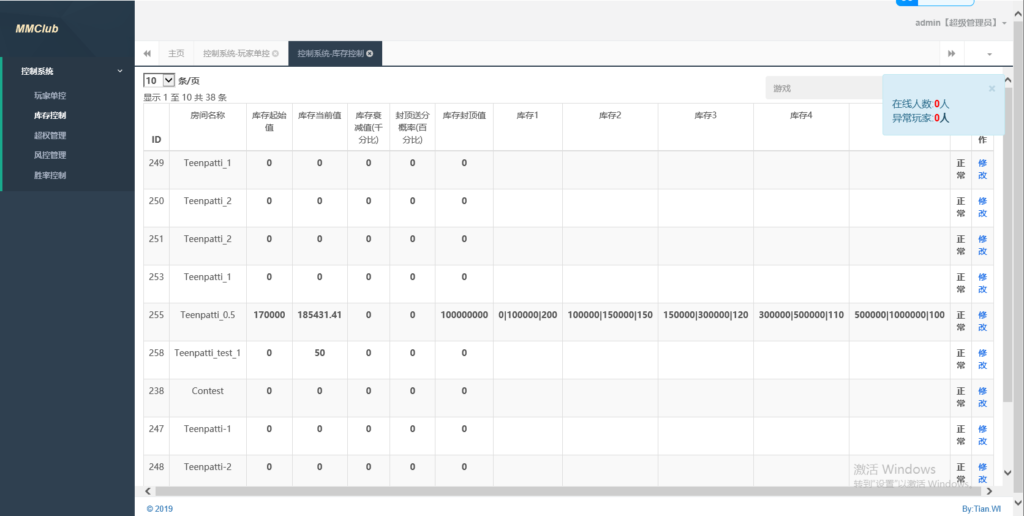Click 修改 for Teenpatti_test_1 row

(x=982, y=359)
